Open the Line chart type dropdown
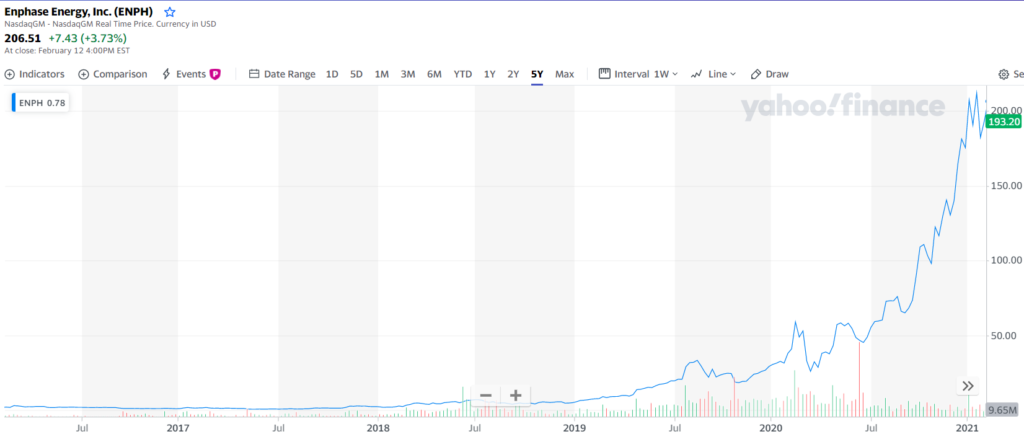The image size is (1024, 447). (x=714, y=74)
